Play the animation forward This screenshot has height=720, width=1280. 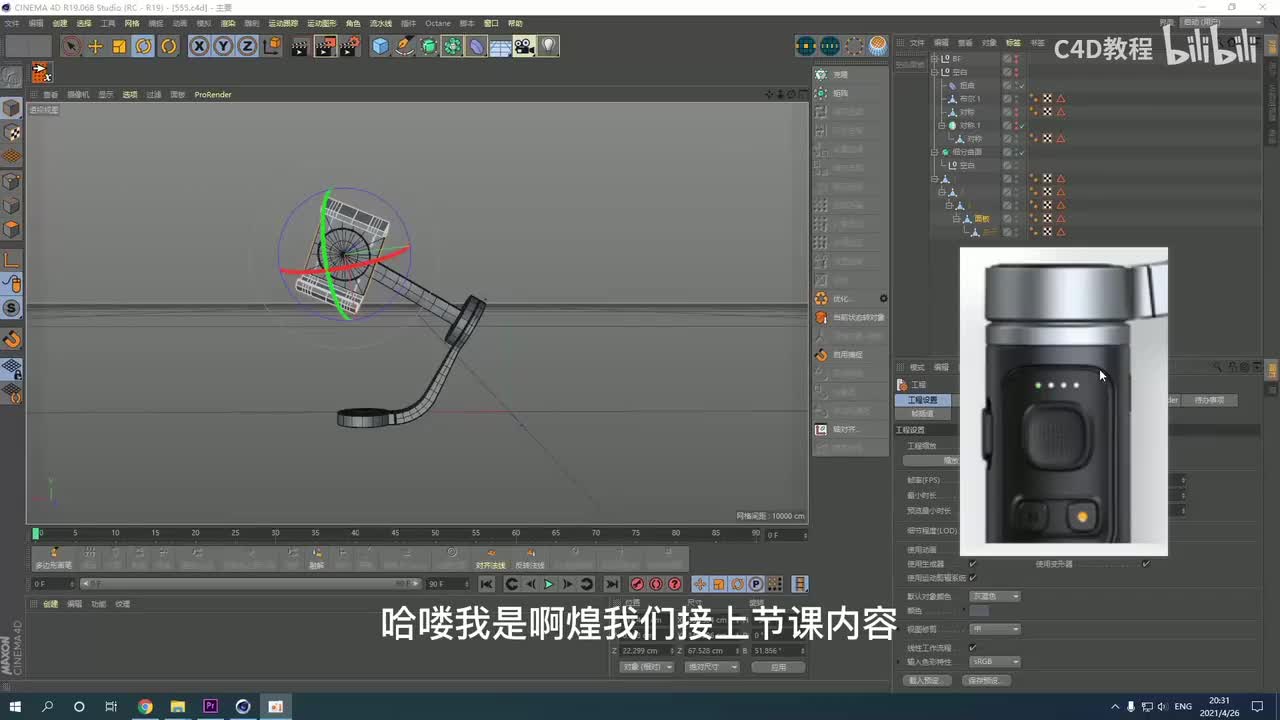coord(548,584)
